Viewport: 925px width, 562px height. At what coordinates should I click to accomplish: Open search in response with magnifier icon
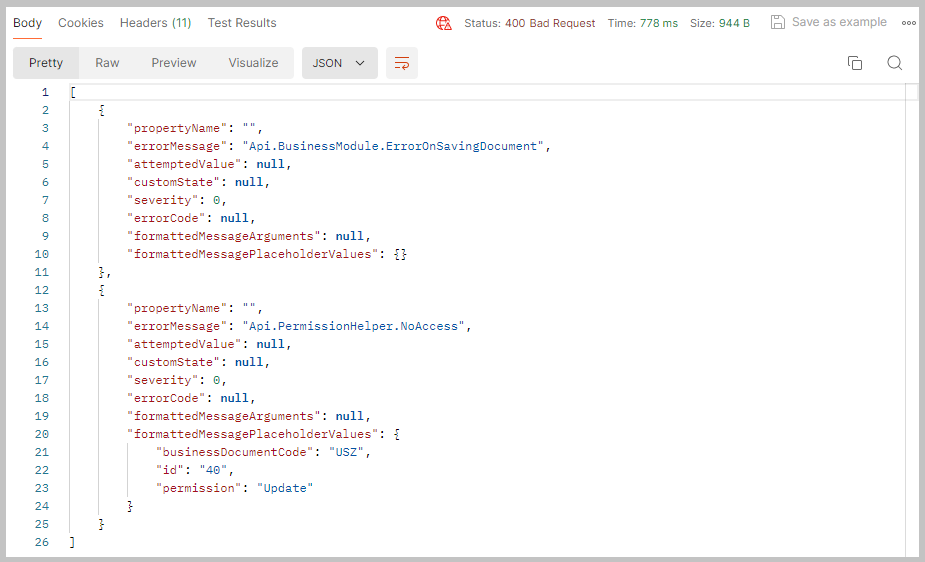[895, 63]
